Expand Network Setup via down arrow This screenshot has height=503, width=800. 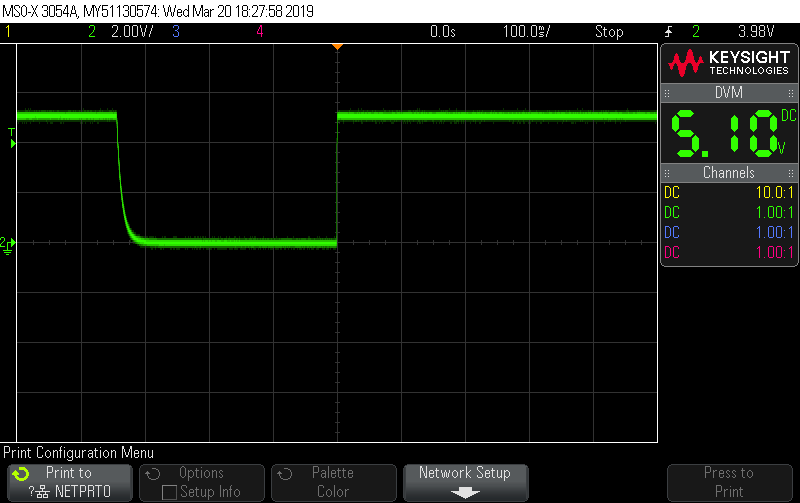tap(464, 491)
